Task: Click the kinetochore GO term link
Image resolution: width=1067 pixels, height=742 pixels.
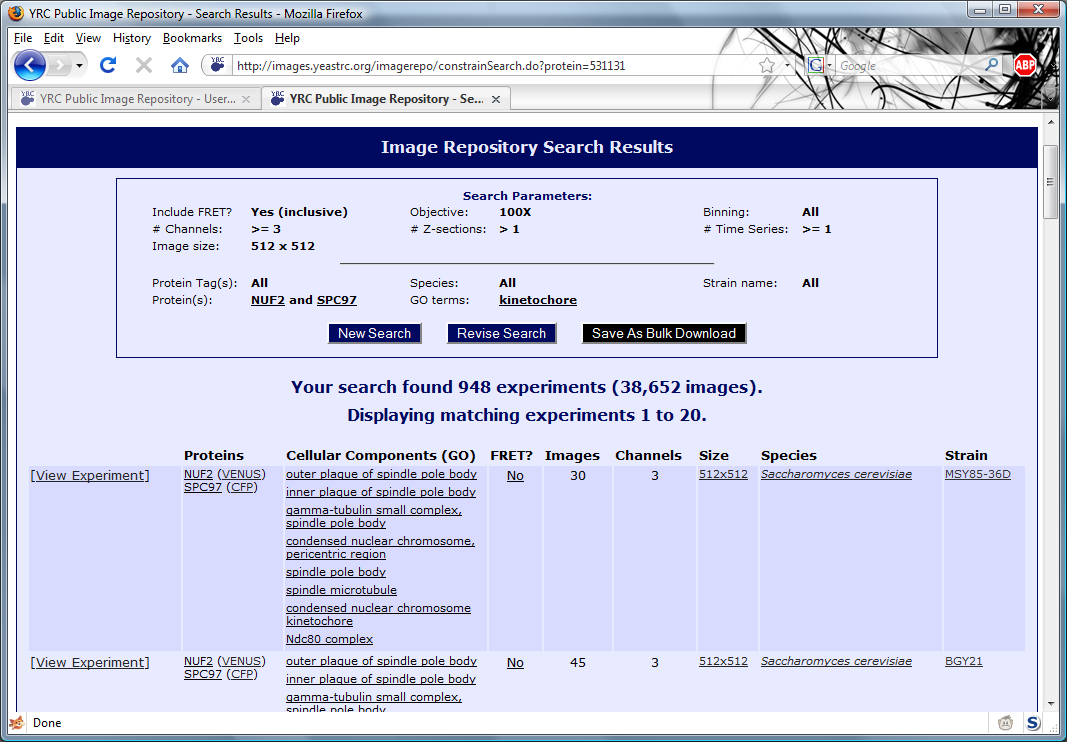Action: coord(538,300)
